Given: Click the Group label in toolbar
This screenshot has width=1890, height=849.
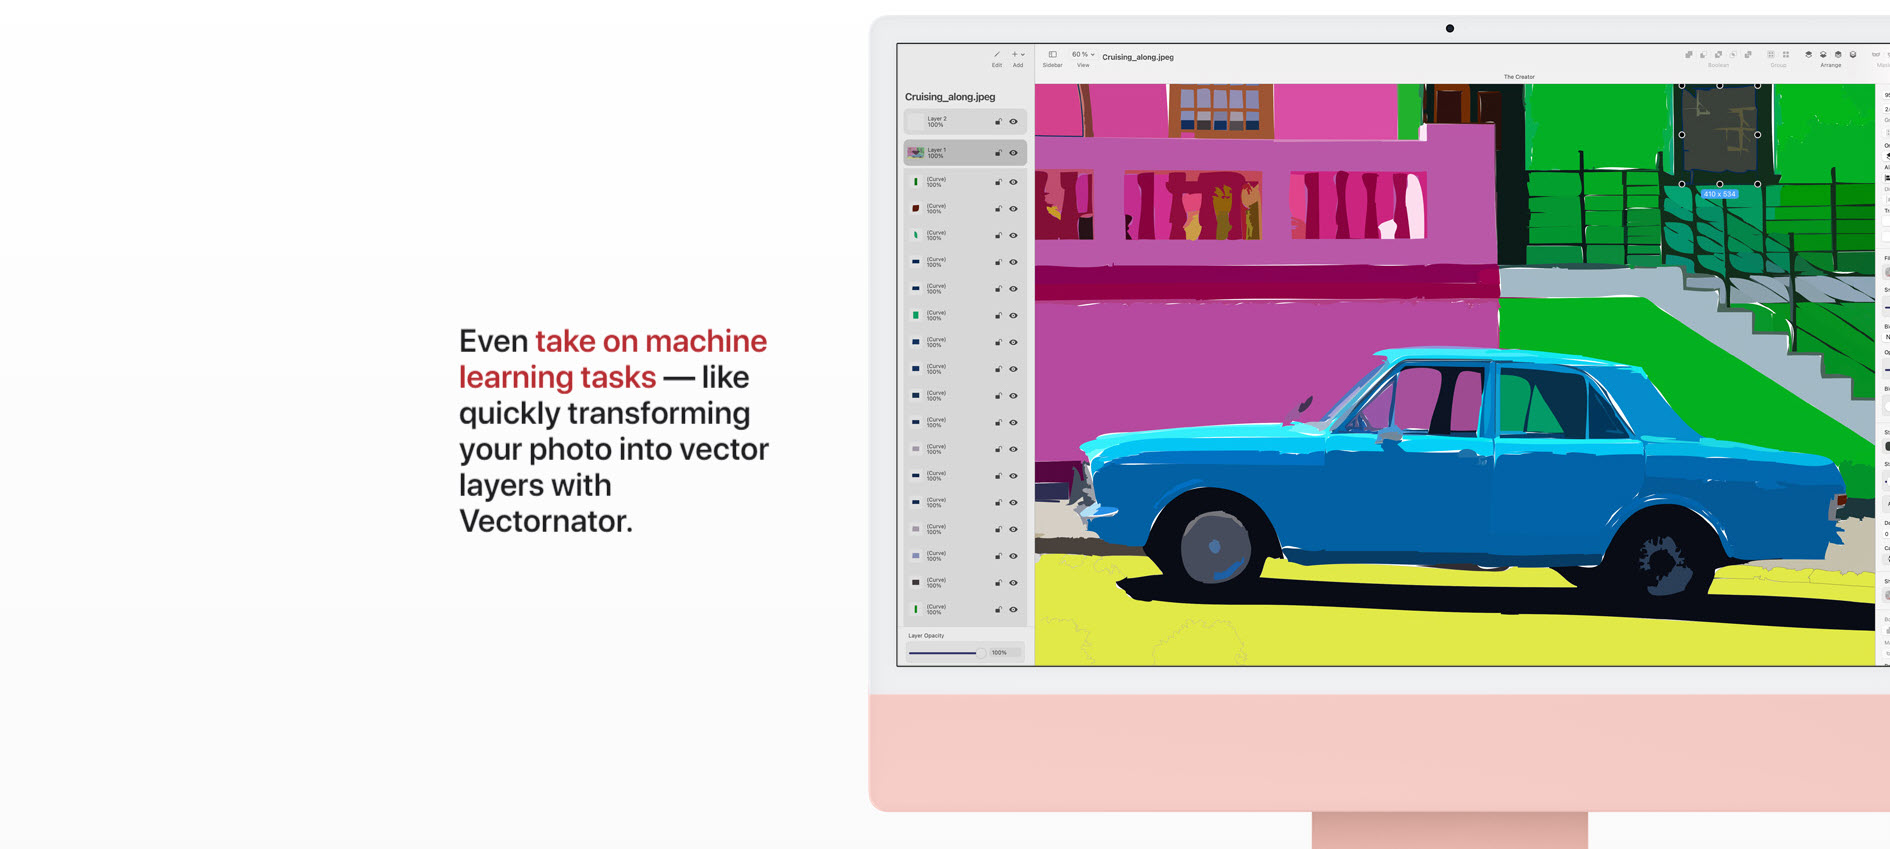Looking at the screenshot, I should pyautogui.click(x=1778, y=65).
